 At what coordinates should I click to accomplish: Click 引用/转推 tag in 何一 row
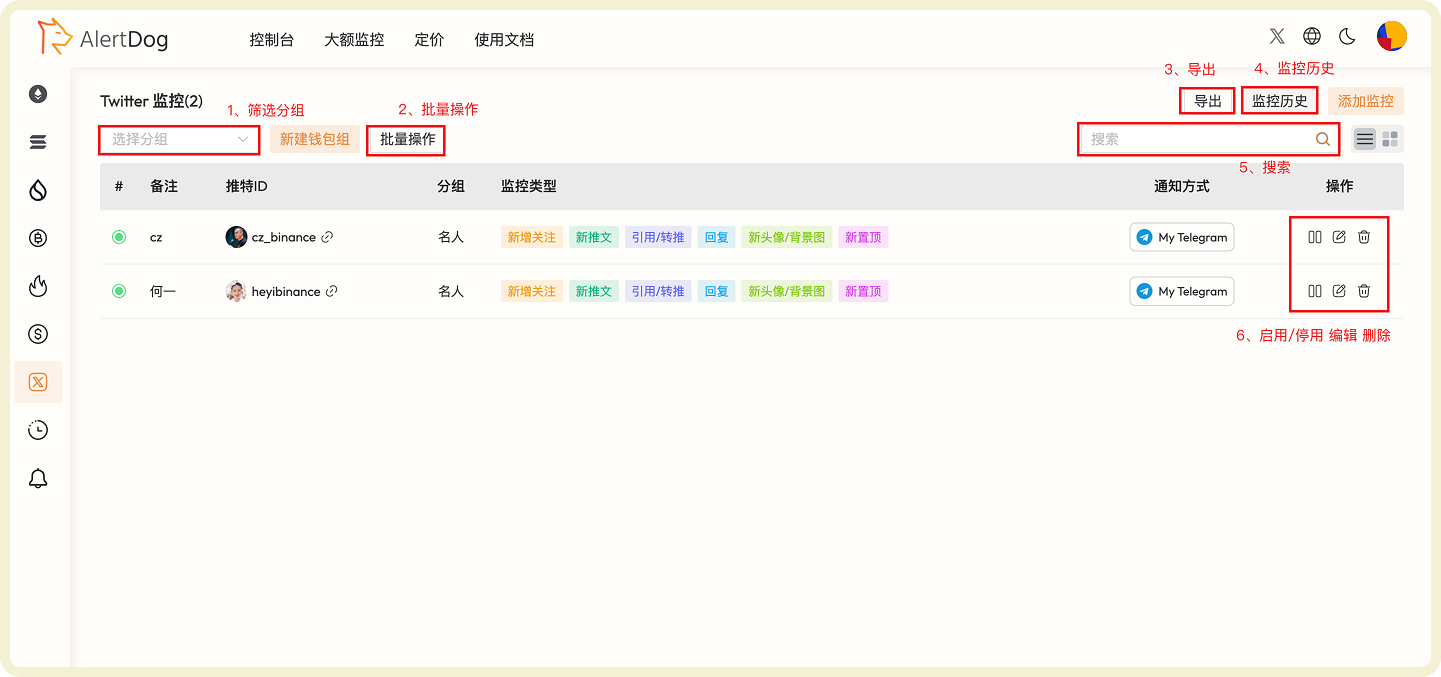(x=658, y=291)
